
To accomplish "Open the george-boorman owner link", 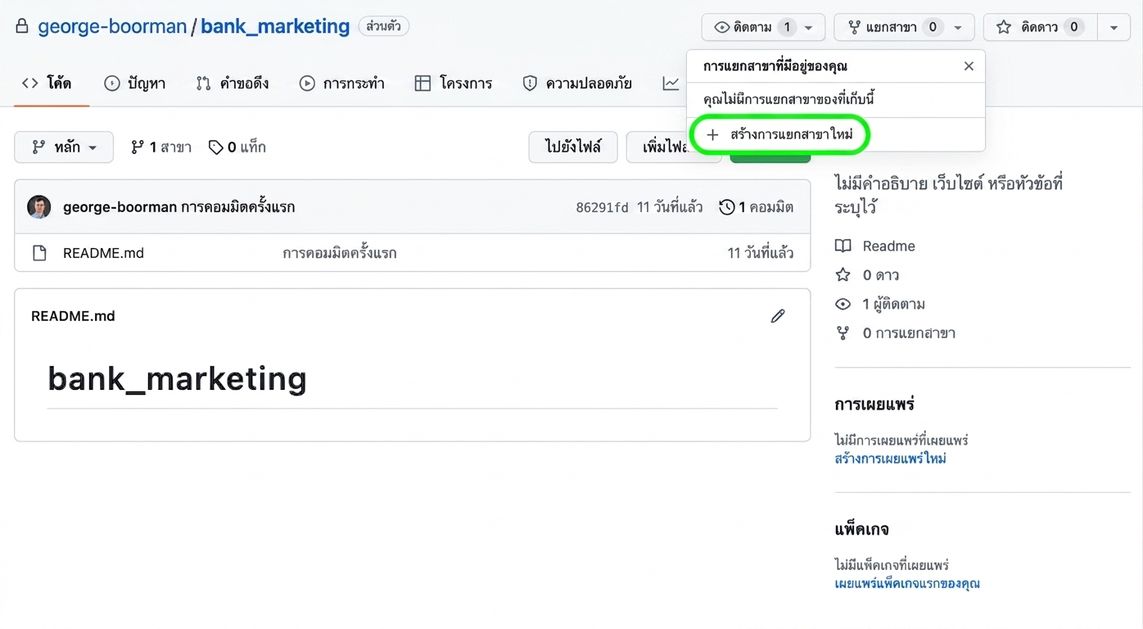I will (x=112, y=26).
